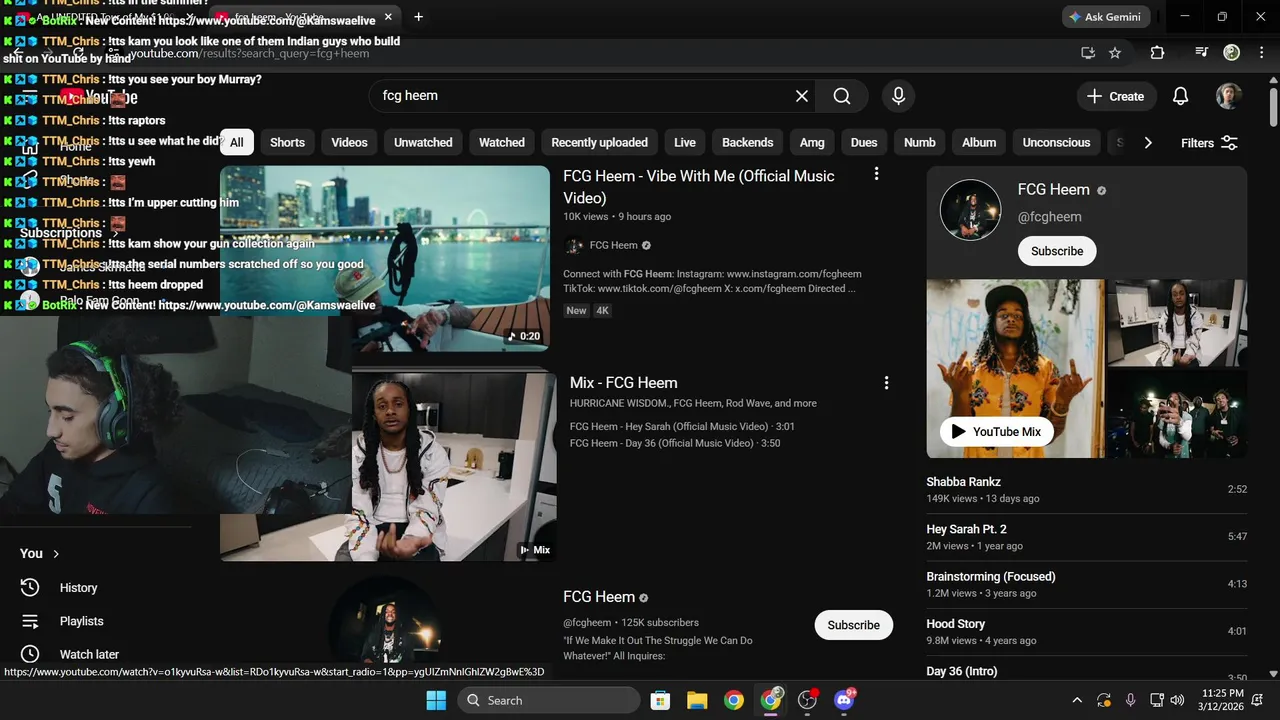This screenshot has width=1280, height=720.
Task: Open Vibe With Me (Official Music Video) title
Action: [699, 187]
